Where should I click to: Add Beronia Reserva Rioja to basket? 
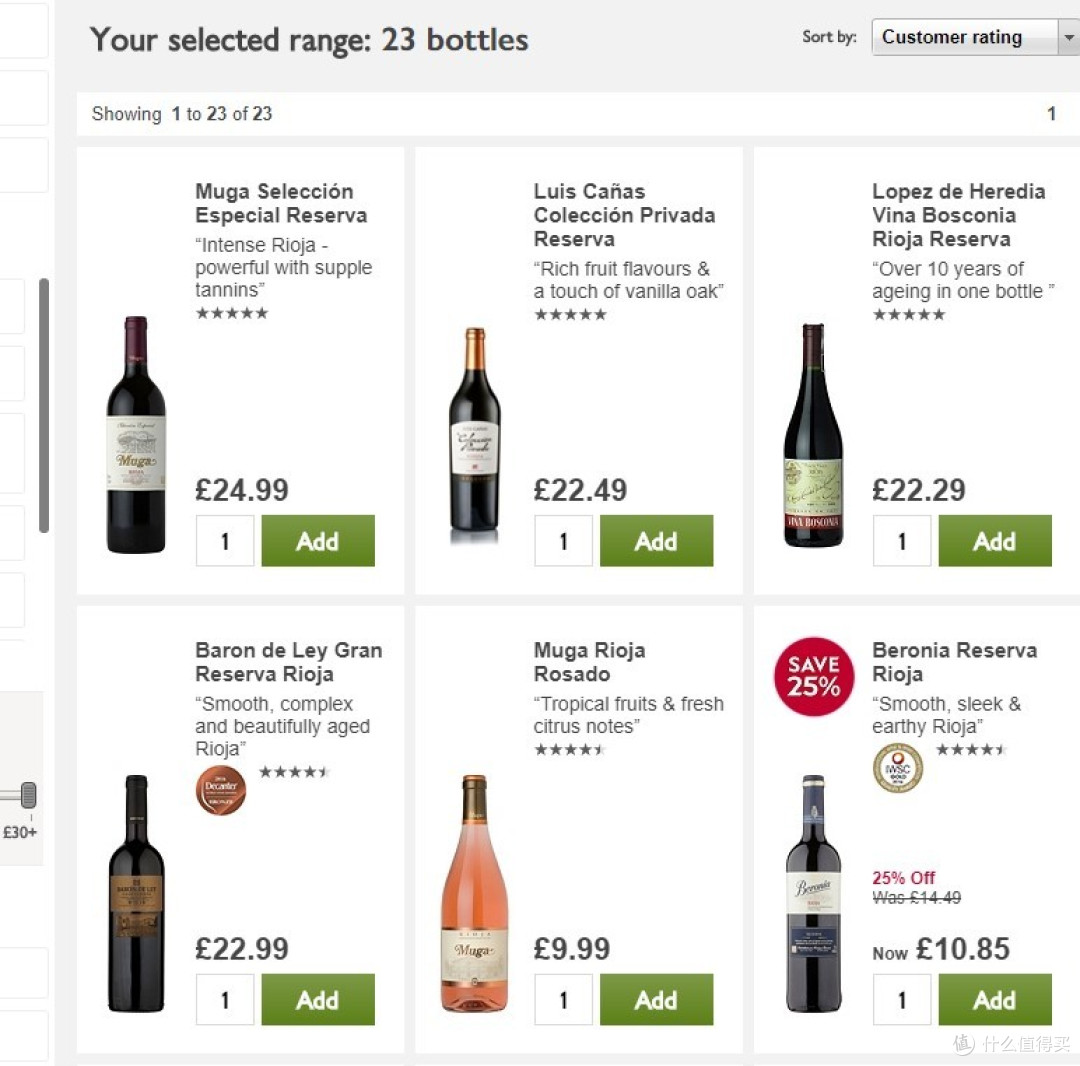tap(995, 999)
